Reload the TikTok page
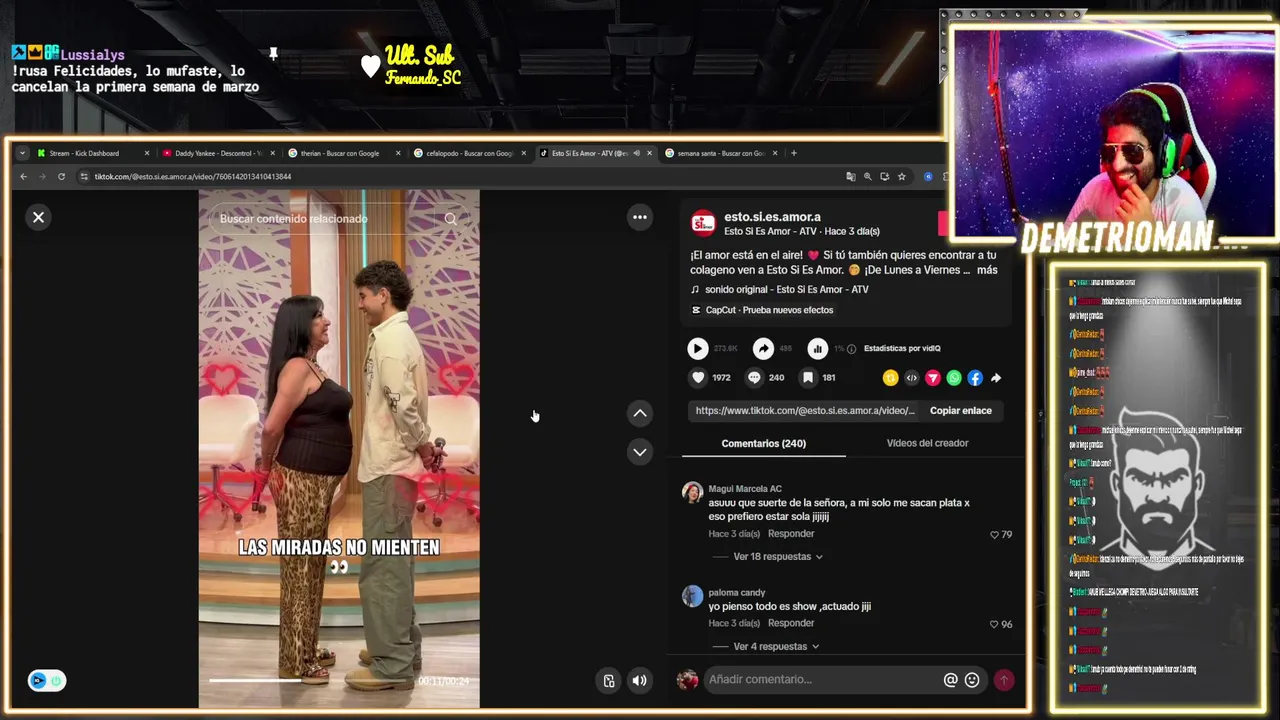This screenshot has height=720, width=1280. click(x=61, y=177)
